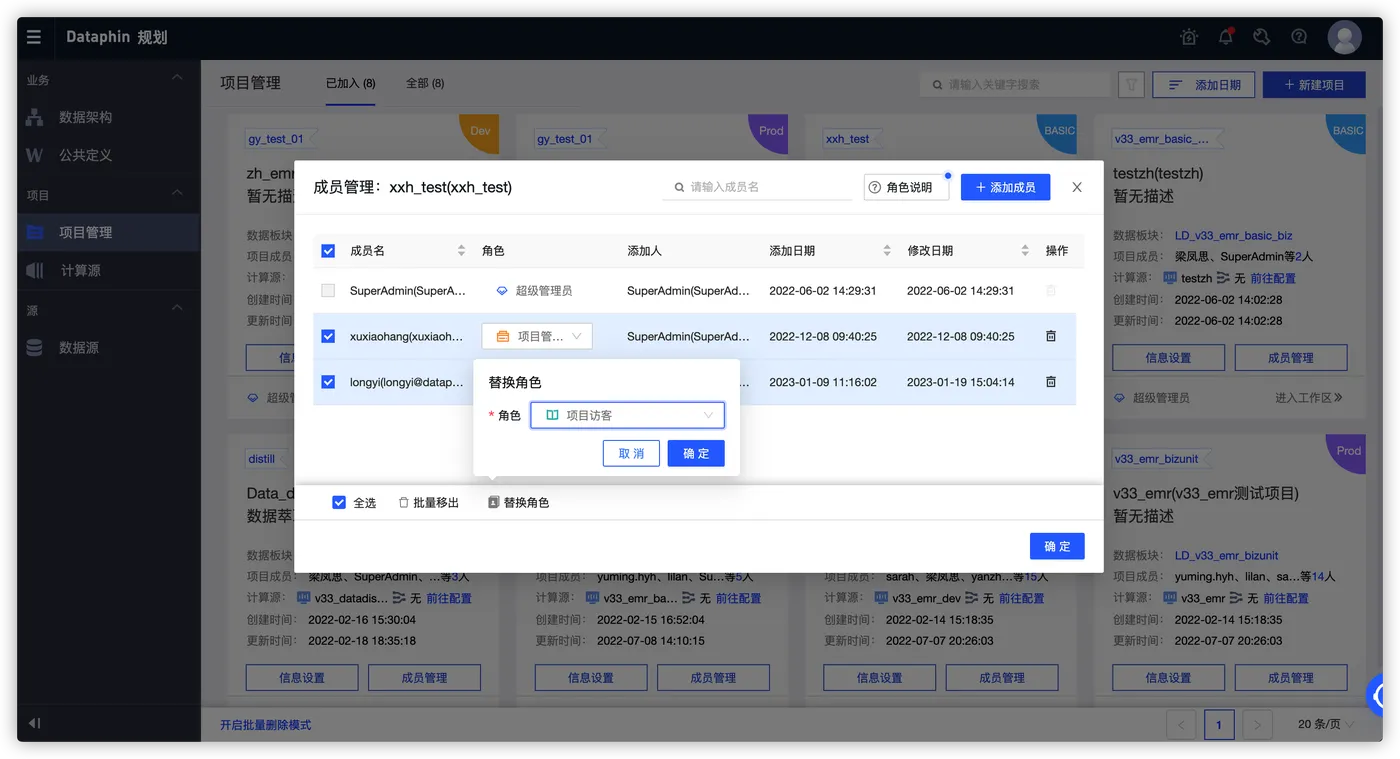The height and width of the screenshot is (759, 1400).
Task: Sort by 添加日期 column in member table
Action: pos(887,251)
